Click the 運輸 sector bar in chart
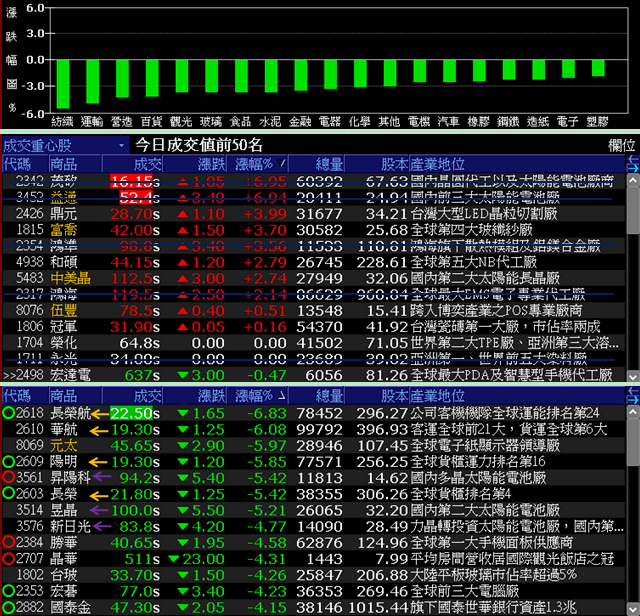The image size is (640, 616). click(x=93, y=82)
